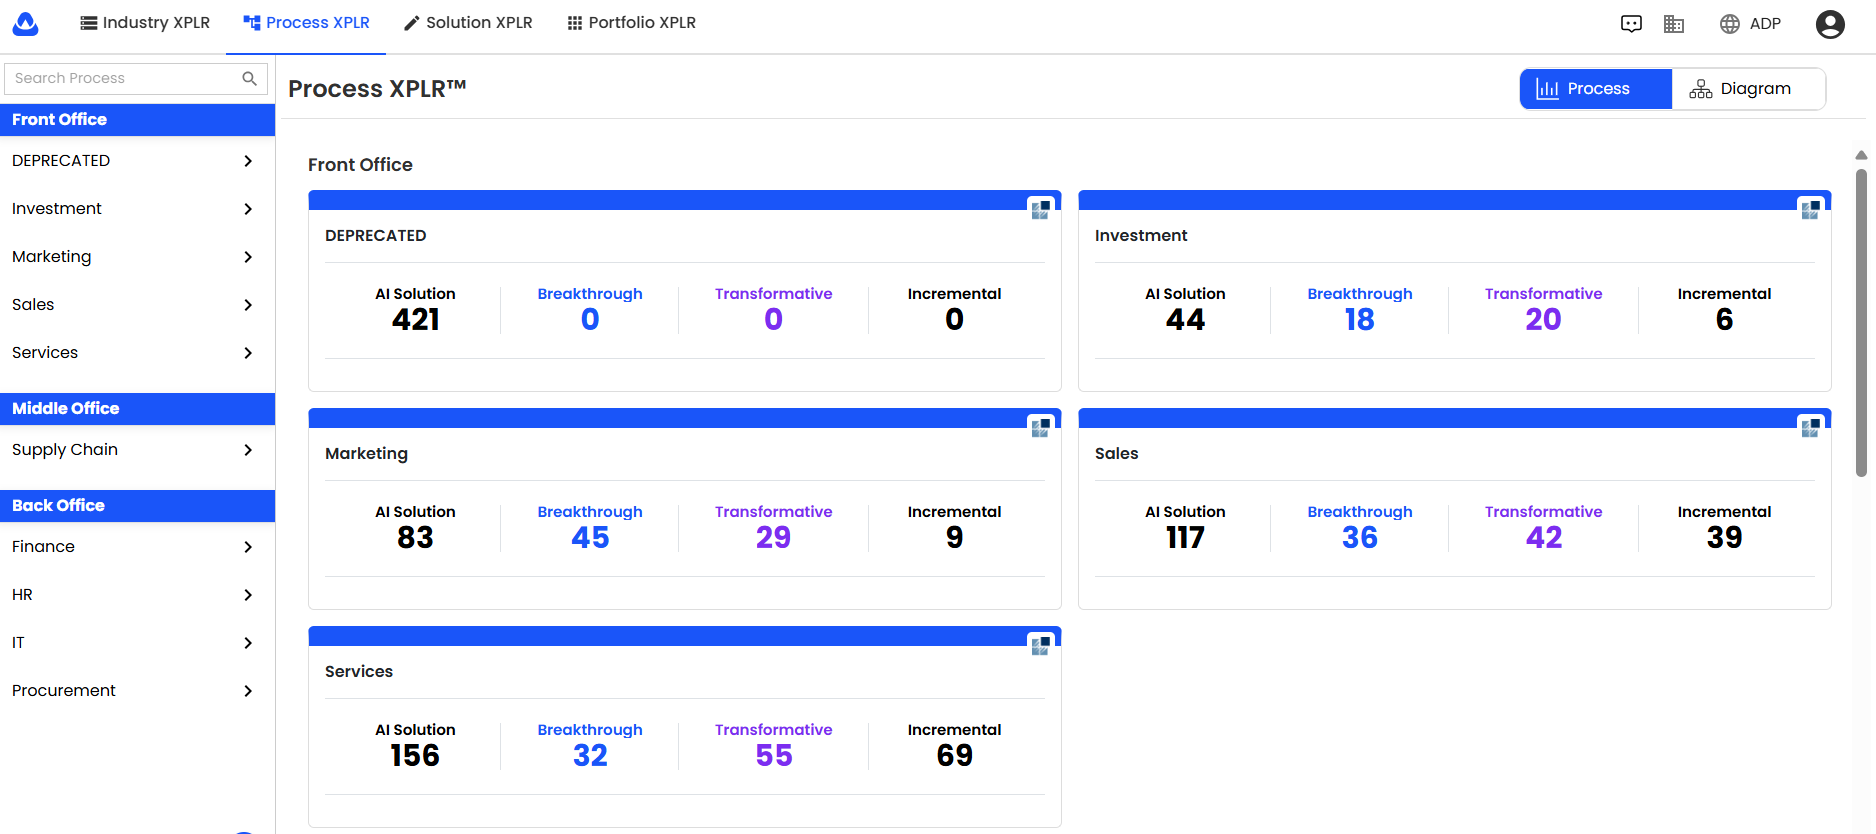
Task: Click the Services card corner icon
Action: pyautogui.click(x=1040, y=645)
